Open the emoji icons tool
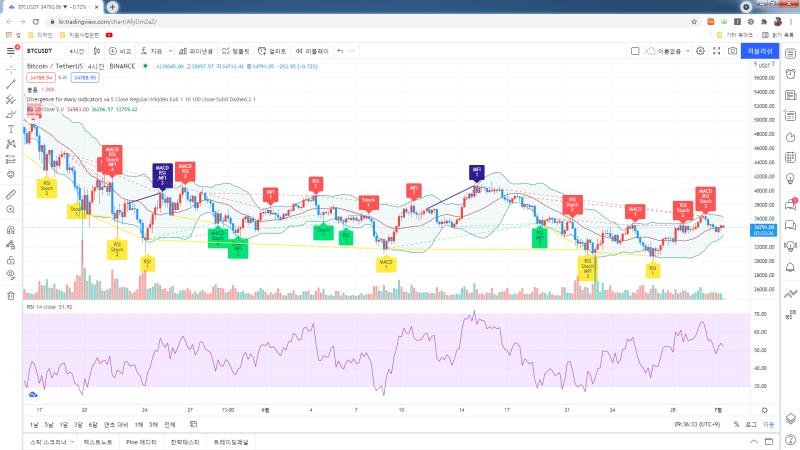 pos(11,174)
